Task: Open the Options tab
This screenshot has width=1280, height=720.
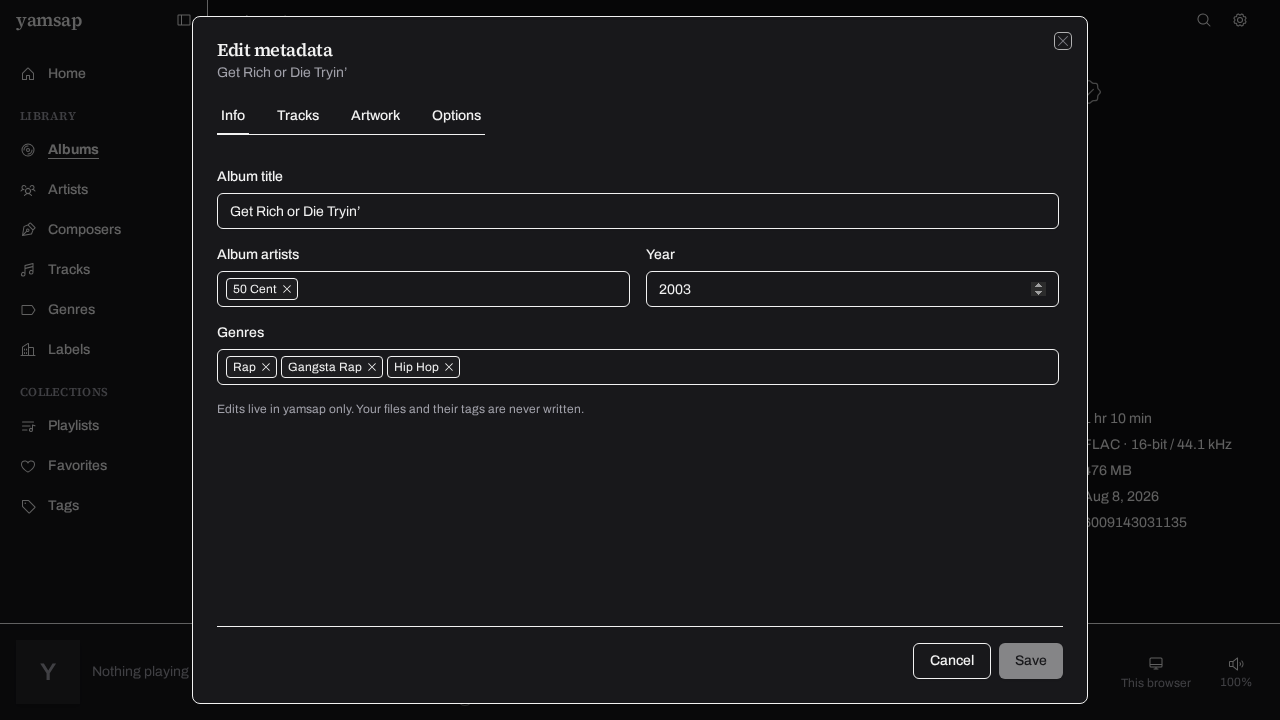Action: point(456,116)
